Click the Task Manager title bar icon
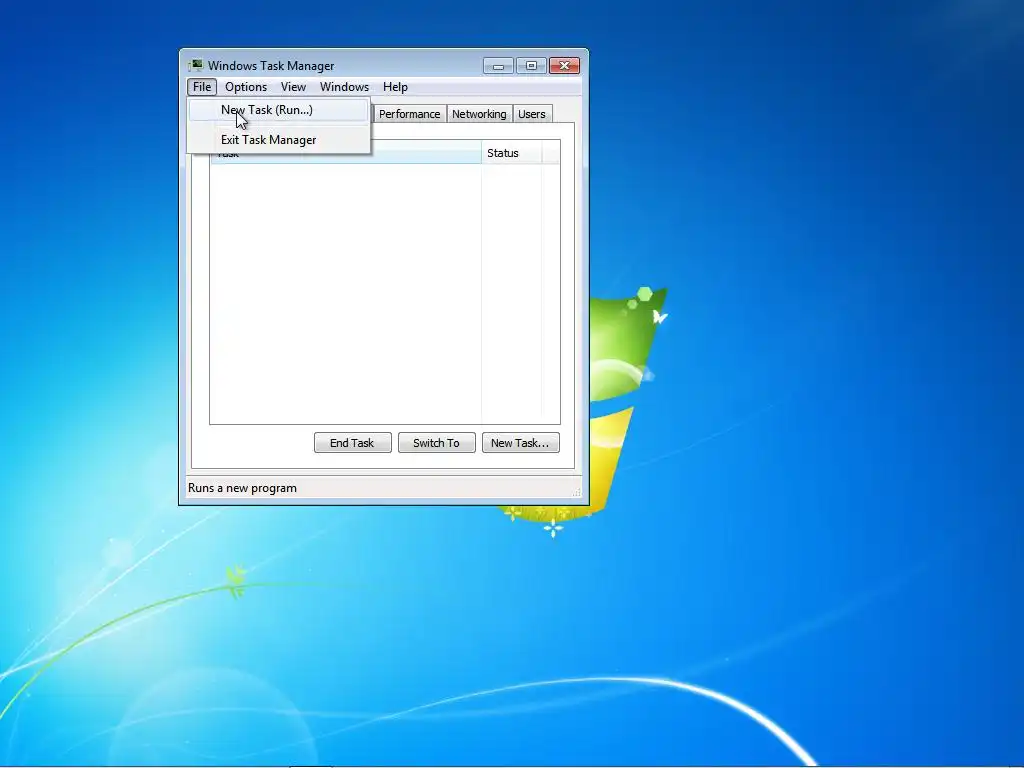This screenshot has width=1024, height=768. pyautogui.click(x=195, y=65)
